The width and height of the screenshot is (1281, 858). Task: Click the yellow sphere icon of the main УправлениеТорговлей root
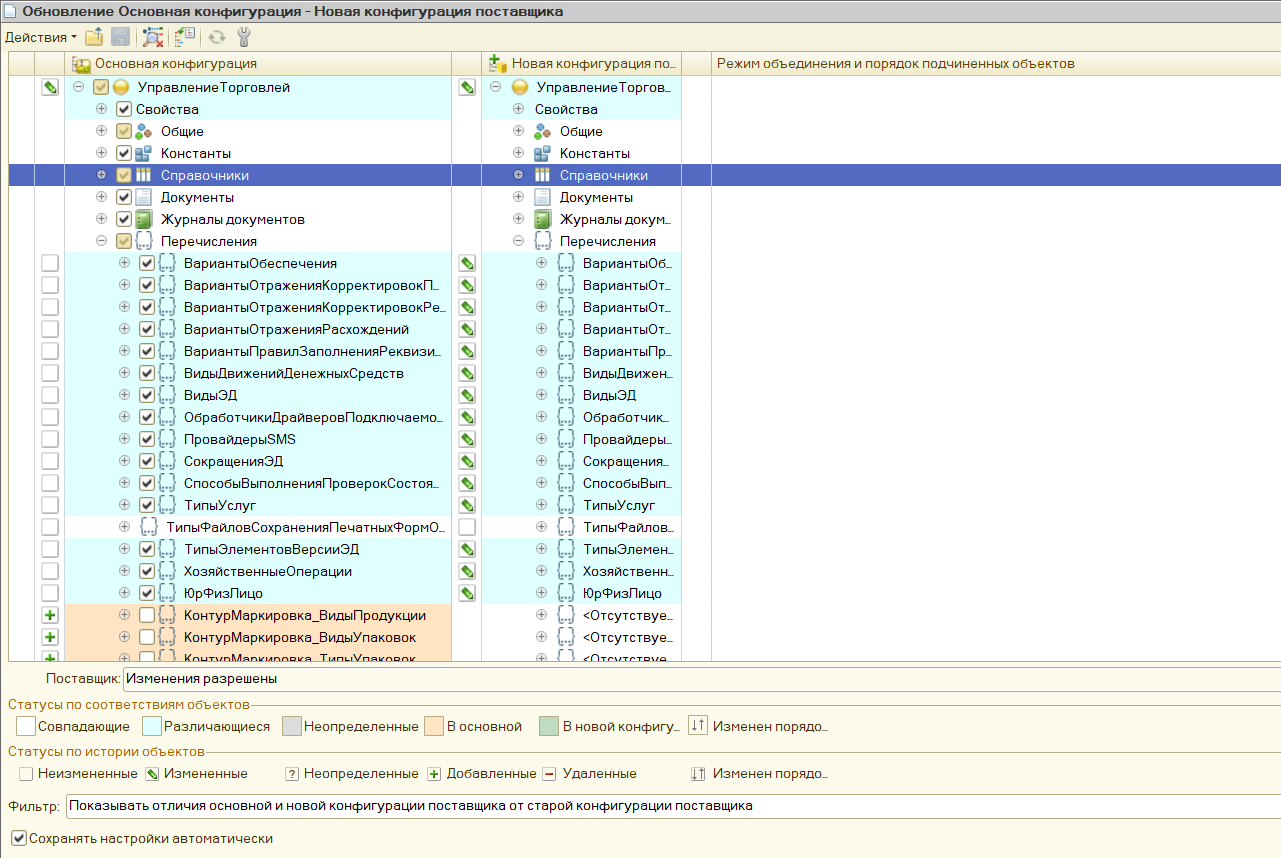click(x=121, y=87)
